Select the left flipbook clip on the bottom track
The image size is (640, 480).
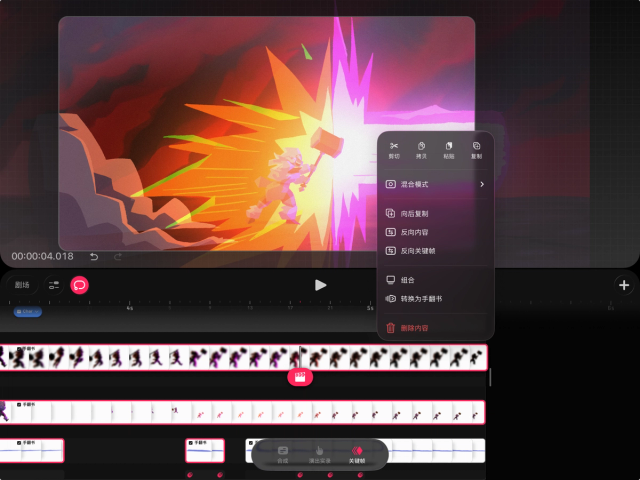click(32, 451)
